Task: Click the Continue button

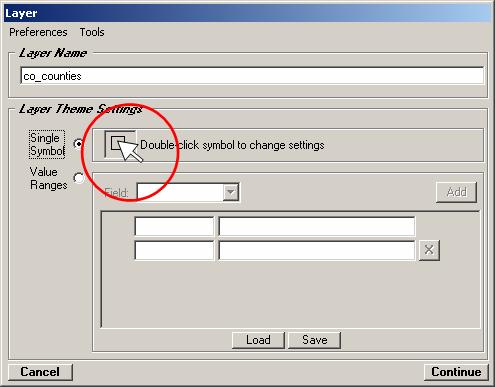Action: click(456, 372)
